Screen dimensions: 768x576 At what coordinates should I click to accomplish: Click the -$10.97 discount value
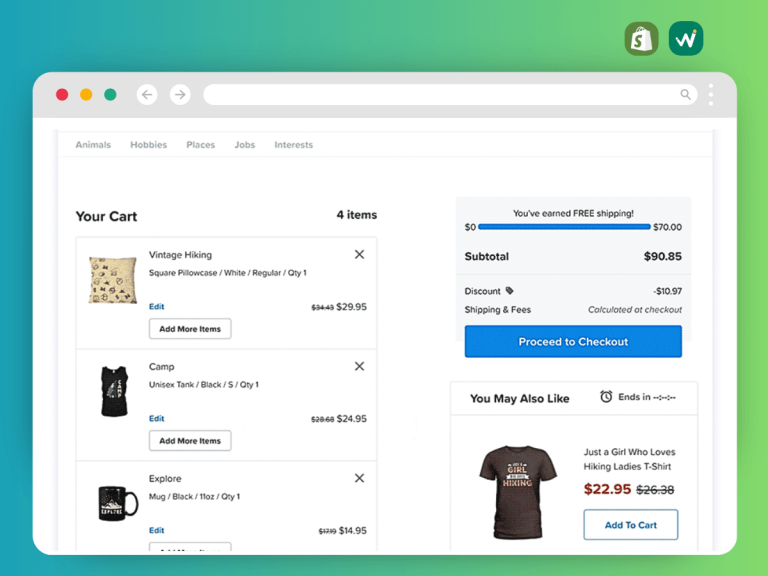pos(667,291)
